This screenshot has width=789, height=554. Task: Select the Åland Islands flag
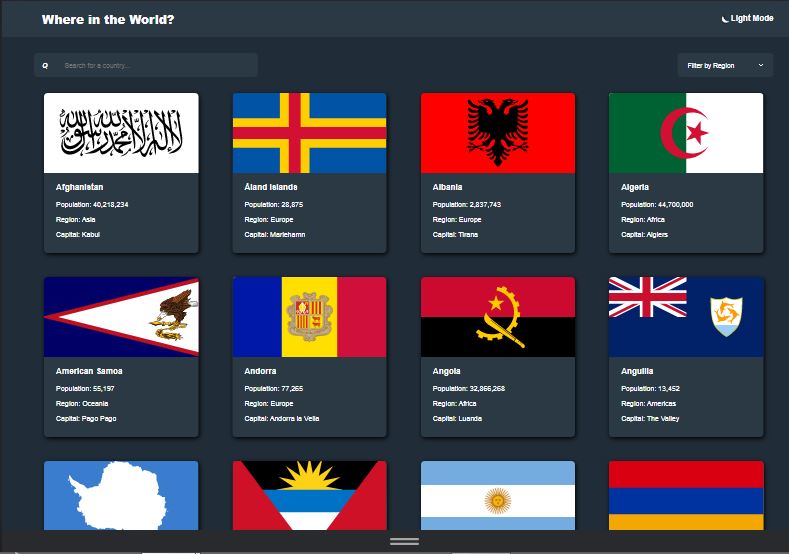[309, 133]
